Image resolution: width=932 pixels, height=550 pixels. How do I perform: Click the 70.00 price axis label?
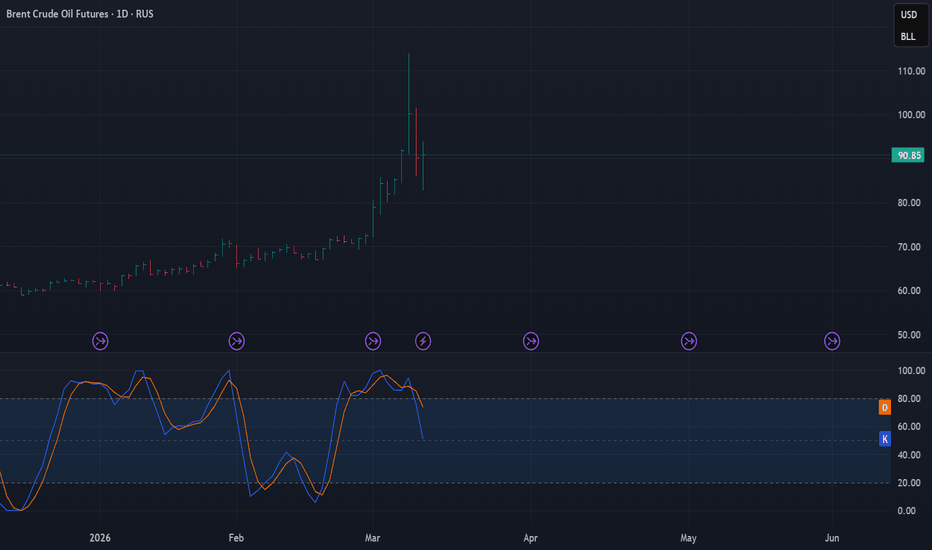point(909,247)
